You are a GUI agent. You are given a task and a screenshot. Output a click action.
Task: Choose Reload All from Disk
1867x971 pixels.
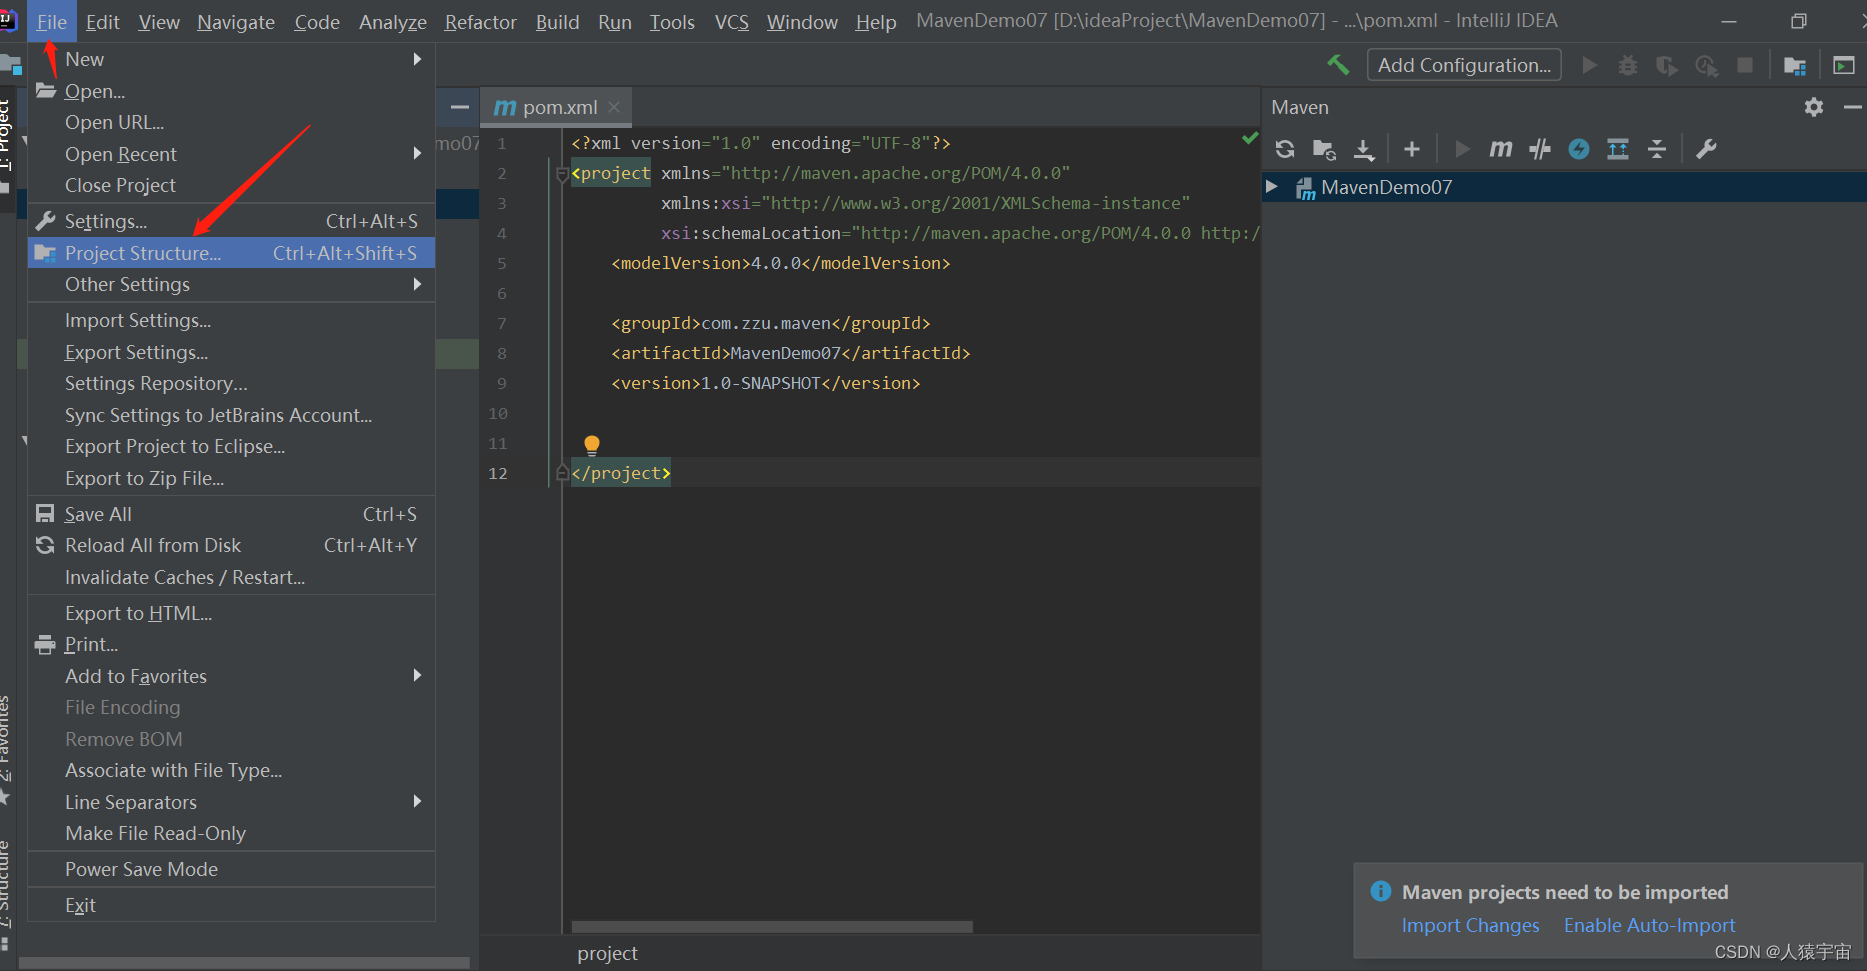tap(231, 545)
